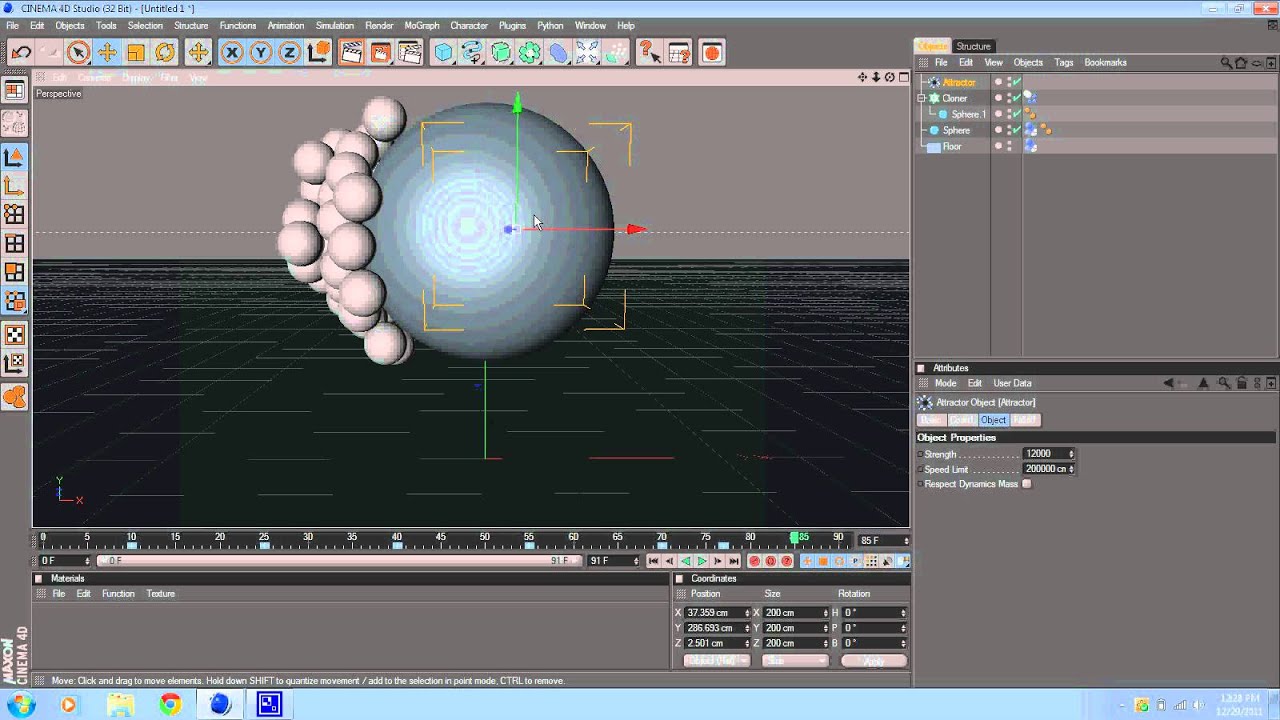Select the Live Selection tool
1280x720 pixels.
click(x=78, y=52)
